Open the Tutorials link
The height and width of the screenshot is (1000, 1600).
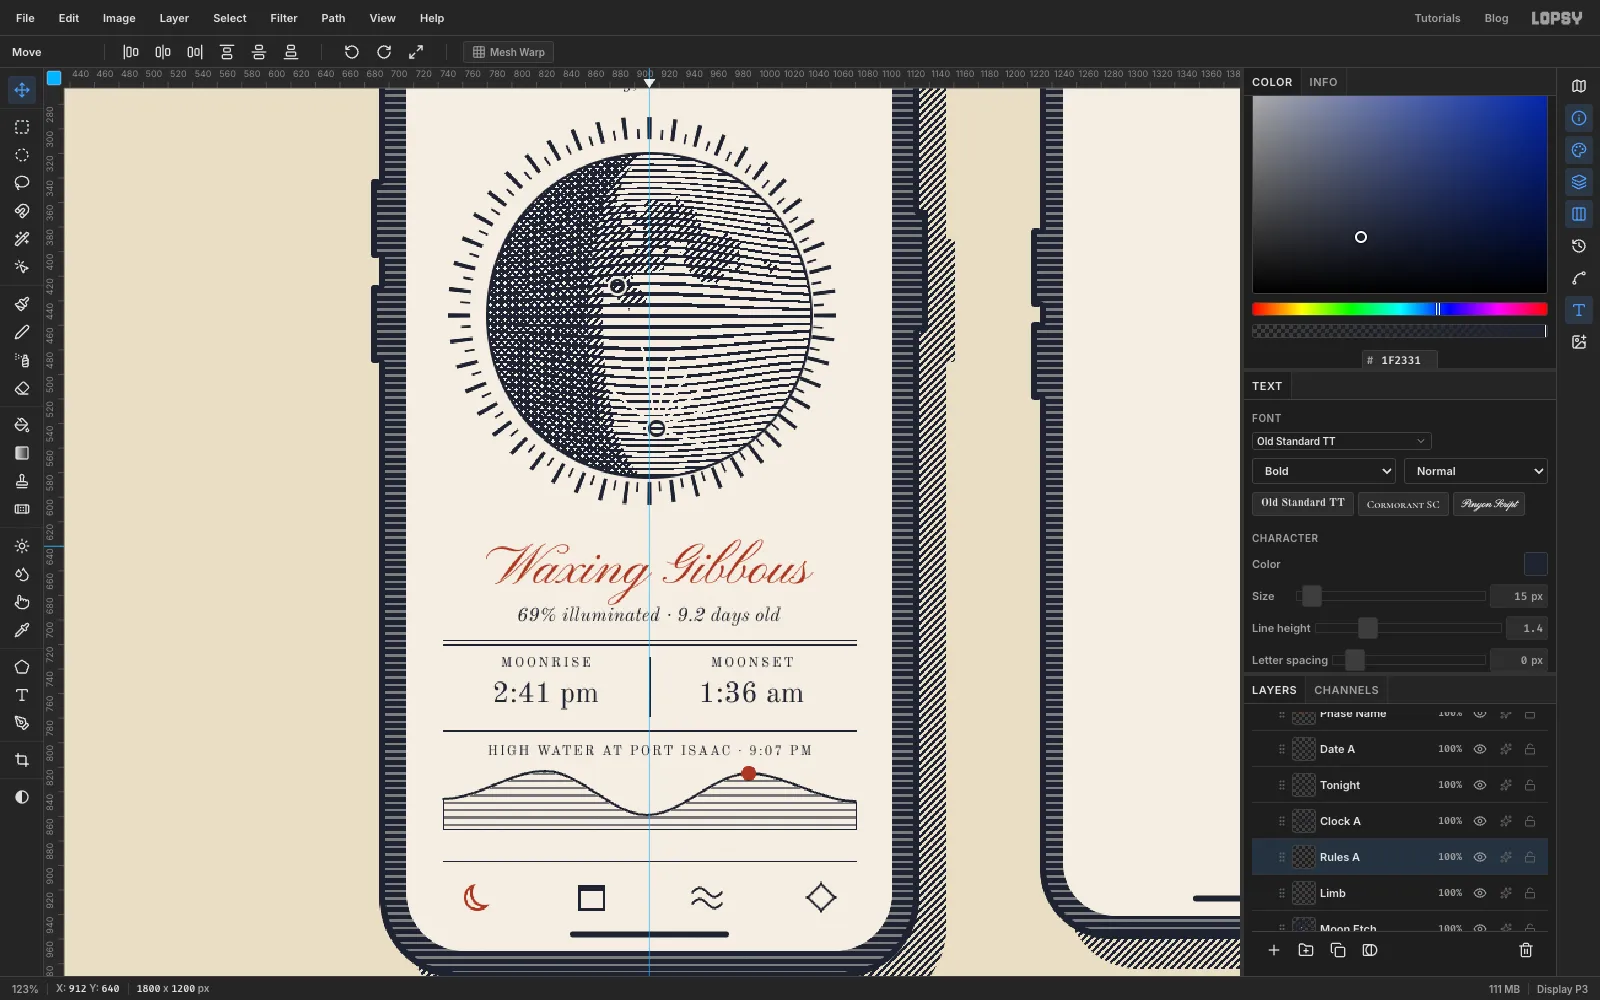[x=1437, y=18]
